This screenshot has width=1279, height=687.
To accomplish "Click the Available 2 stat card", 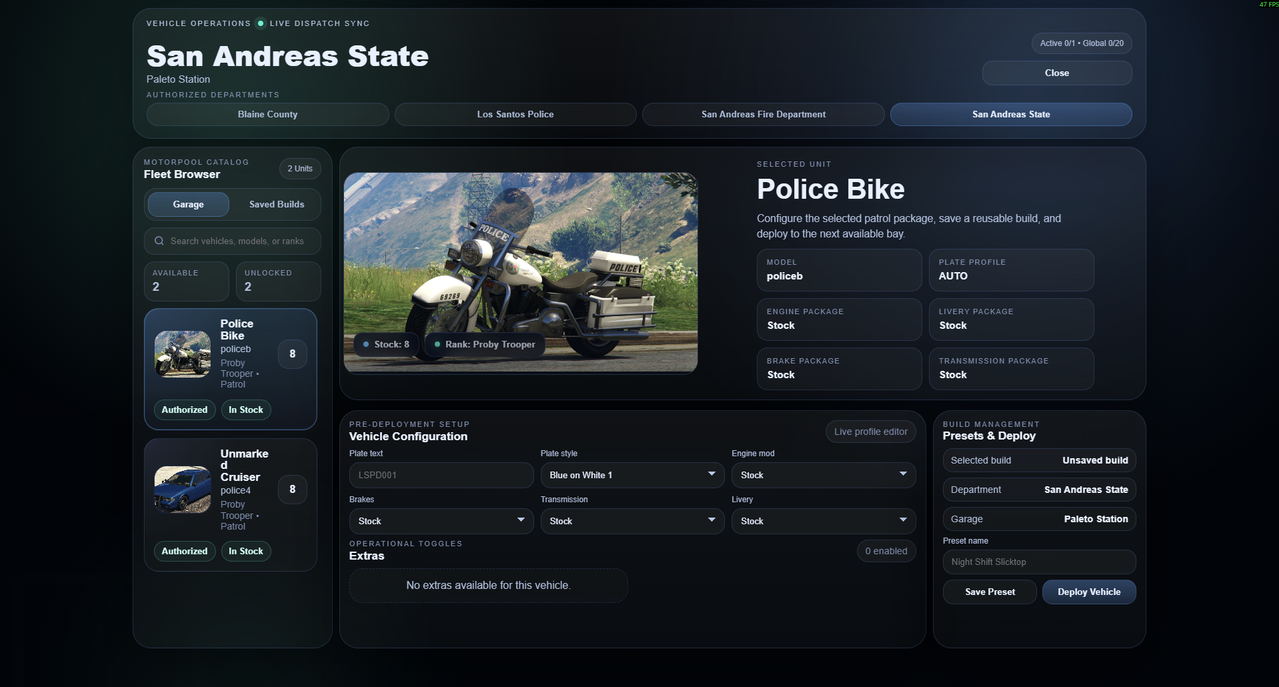I will [186, 281].
